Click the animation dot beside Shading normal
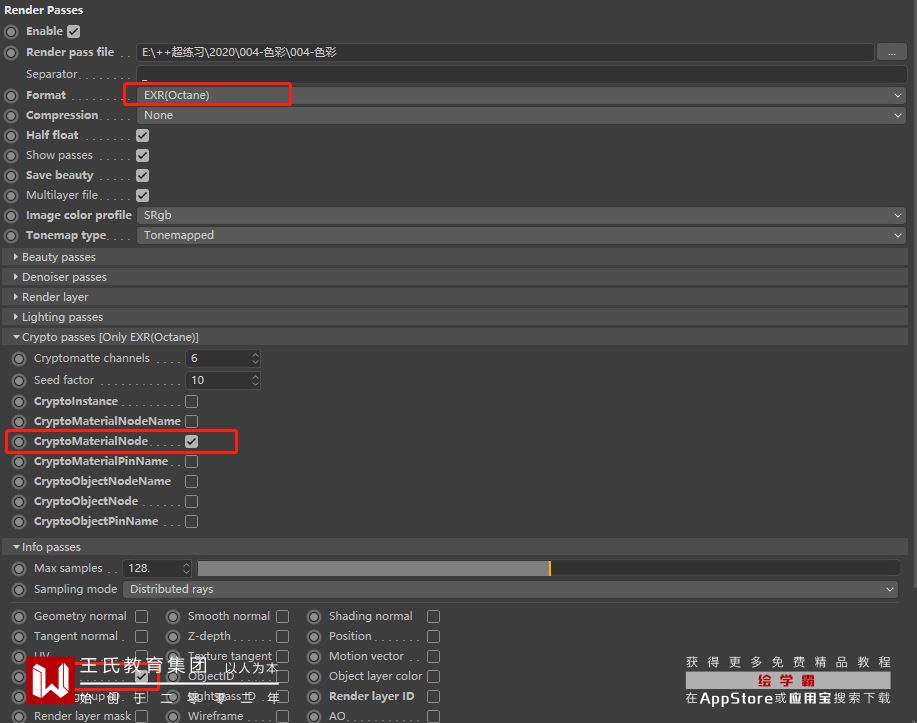Screen dimensions: 917x723 click(315, 617)
